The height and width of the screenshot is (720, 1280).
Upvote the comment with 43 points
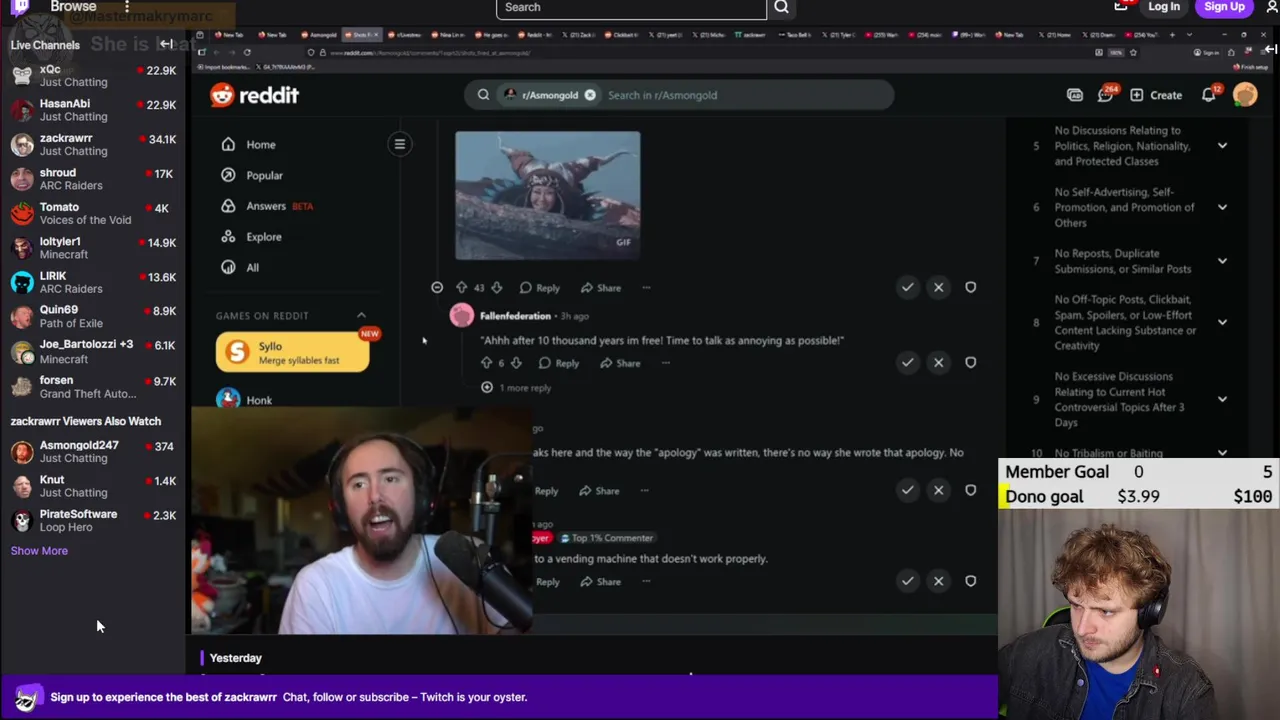[x=461, y=288]
